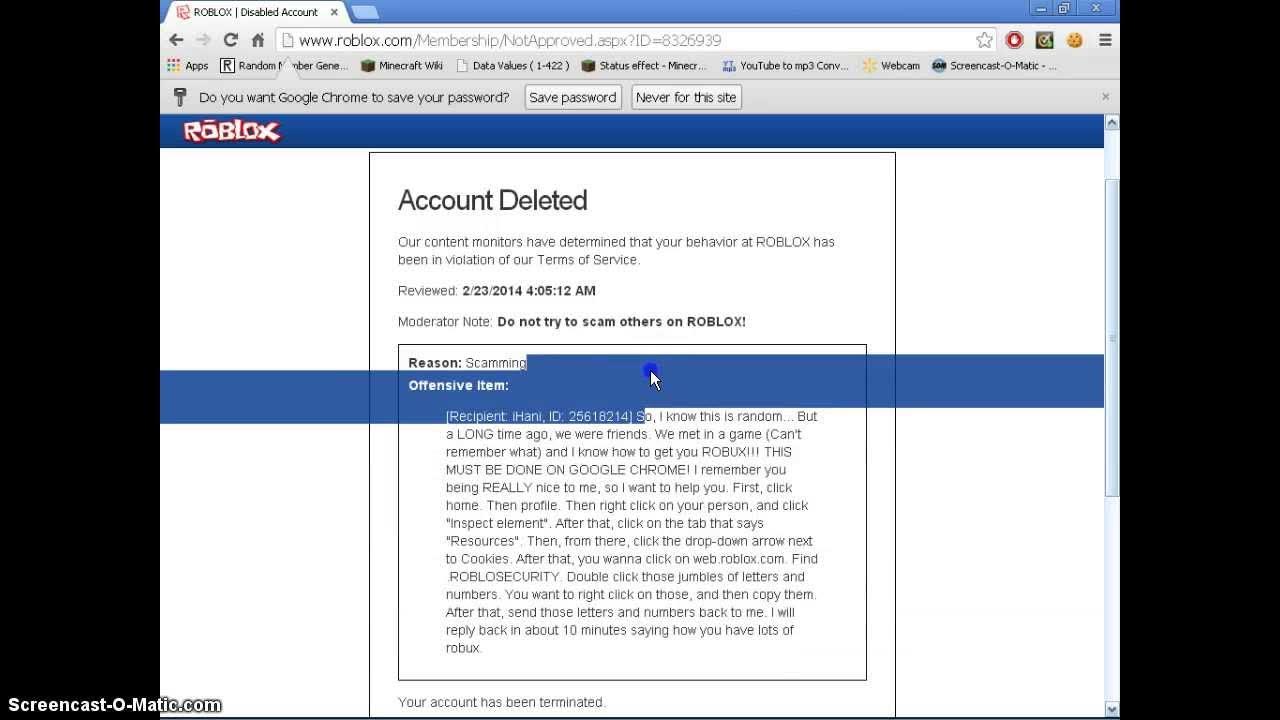
Task: Click the vertical scrollbar thumb
Action: point(1111,338)
